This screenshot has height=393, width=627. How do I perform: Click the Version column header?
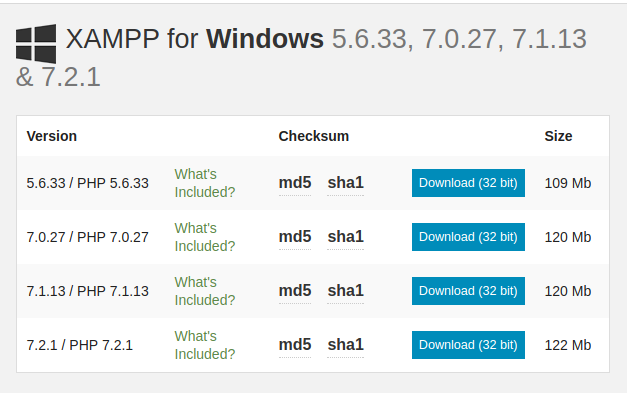(x=52, y=136)
